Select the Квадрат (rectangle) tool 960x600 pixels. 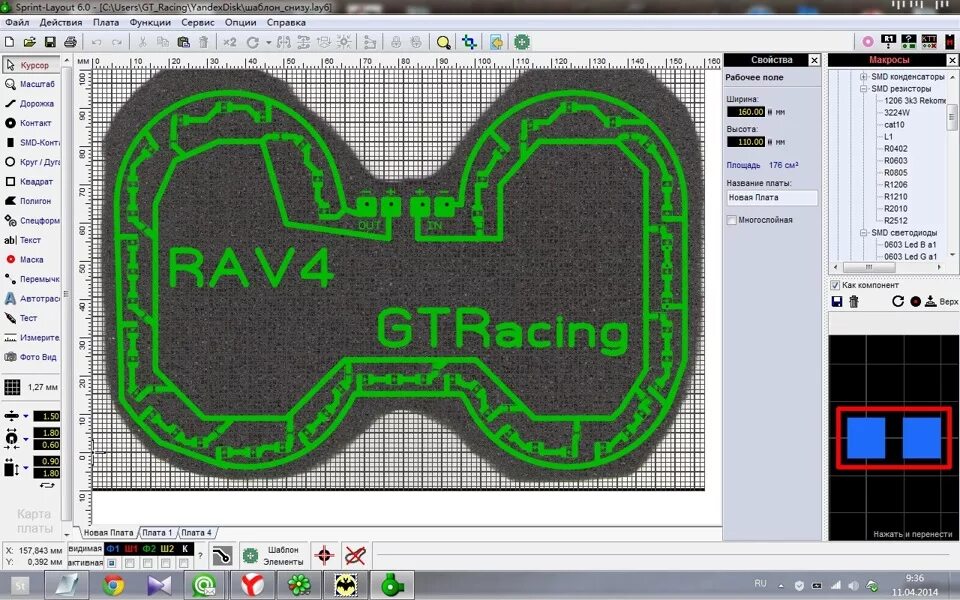point(30,182)
